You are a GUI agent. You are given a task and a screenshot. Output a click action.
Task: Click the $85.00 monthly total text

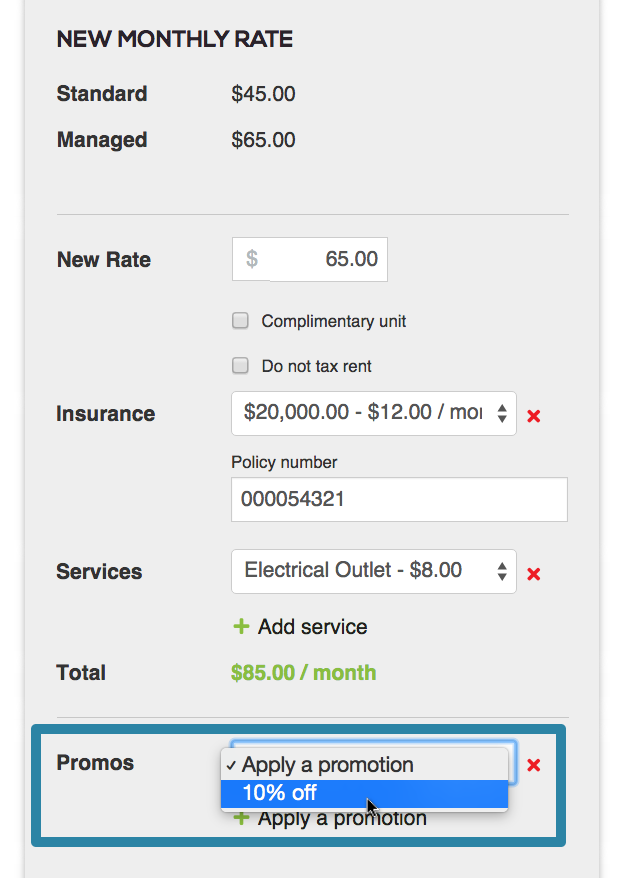(x=303, y=672)
